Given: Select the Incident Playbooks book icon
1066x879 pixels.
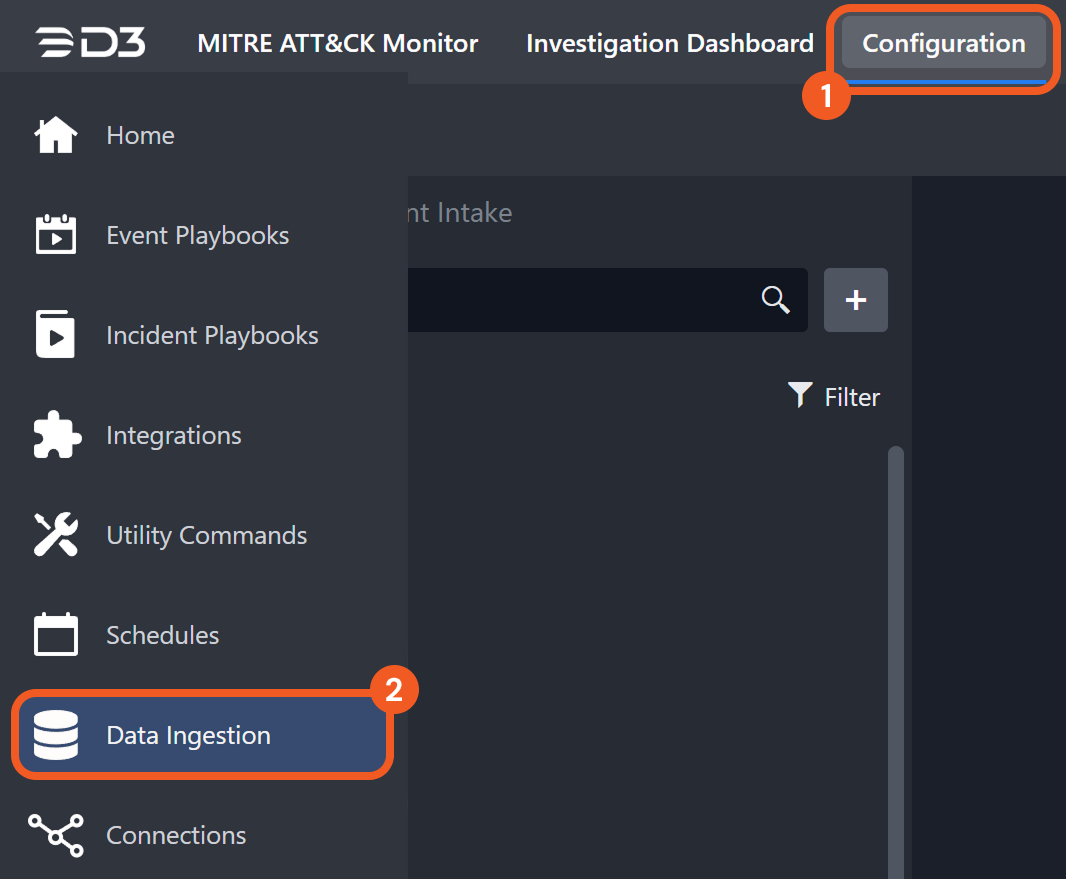Looking at the screenshot, I should click(56, 335).
